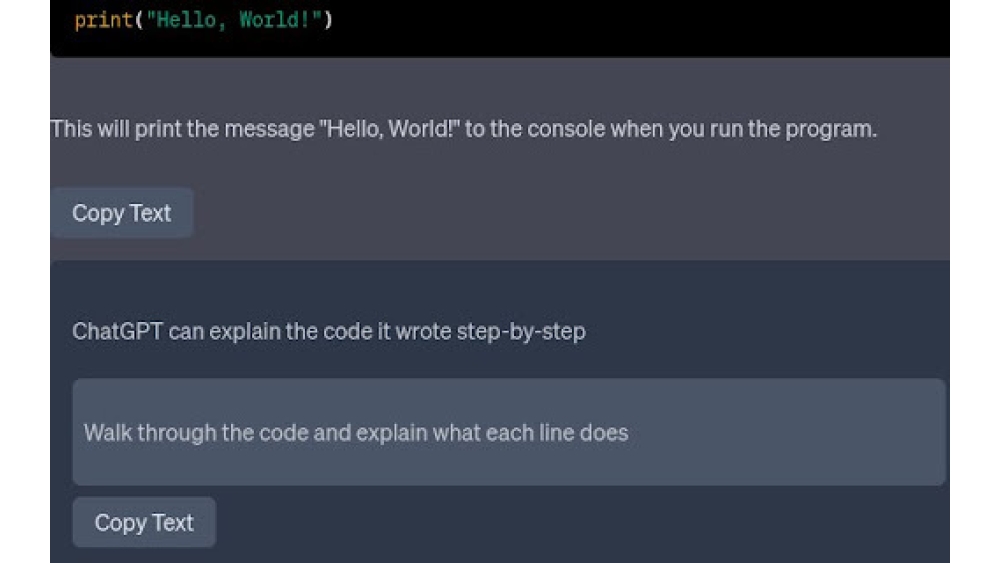Select the "Walk through the code" prompt box
The width and height of the screenshot is (1000, 563).
pos(508,432)
